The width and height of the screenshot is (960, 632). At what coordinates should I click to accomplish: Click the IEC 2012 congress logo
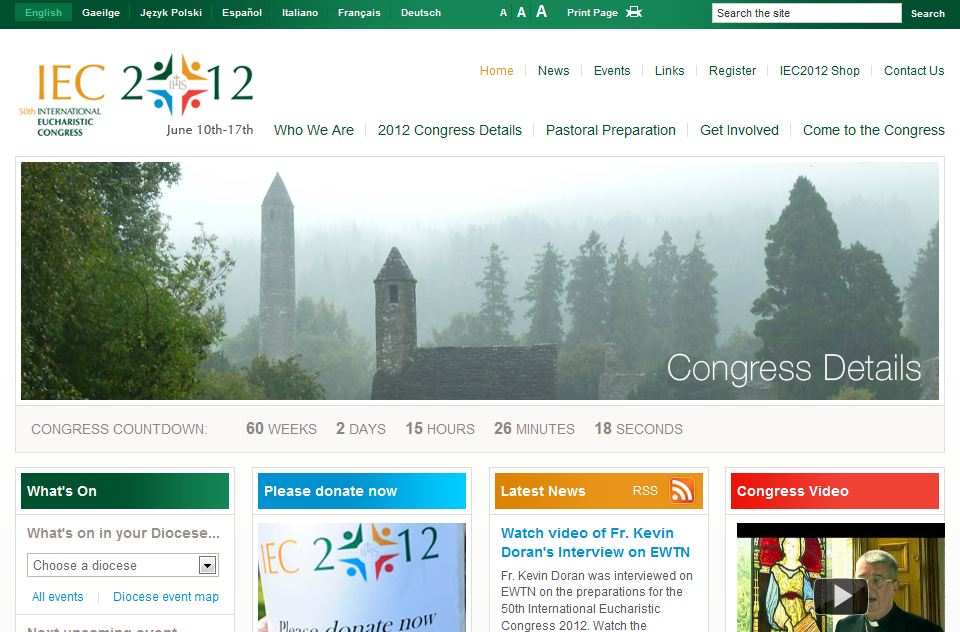[136, 95]
